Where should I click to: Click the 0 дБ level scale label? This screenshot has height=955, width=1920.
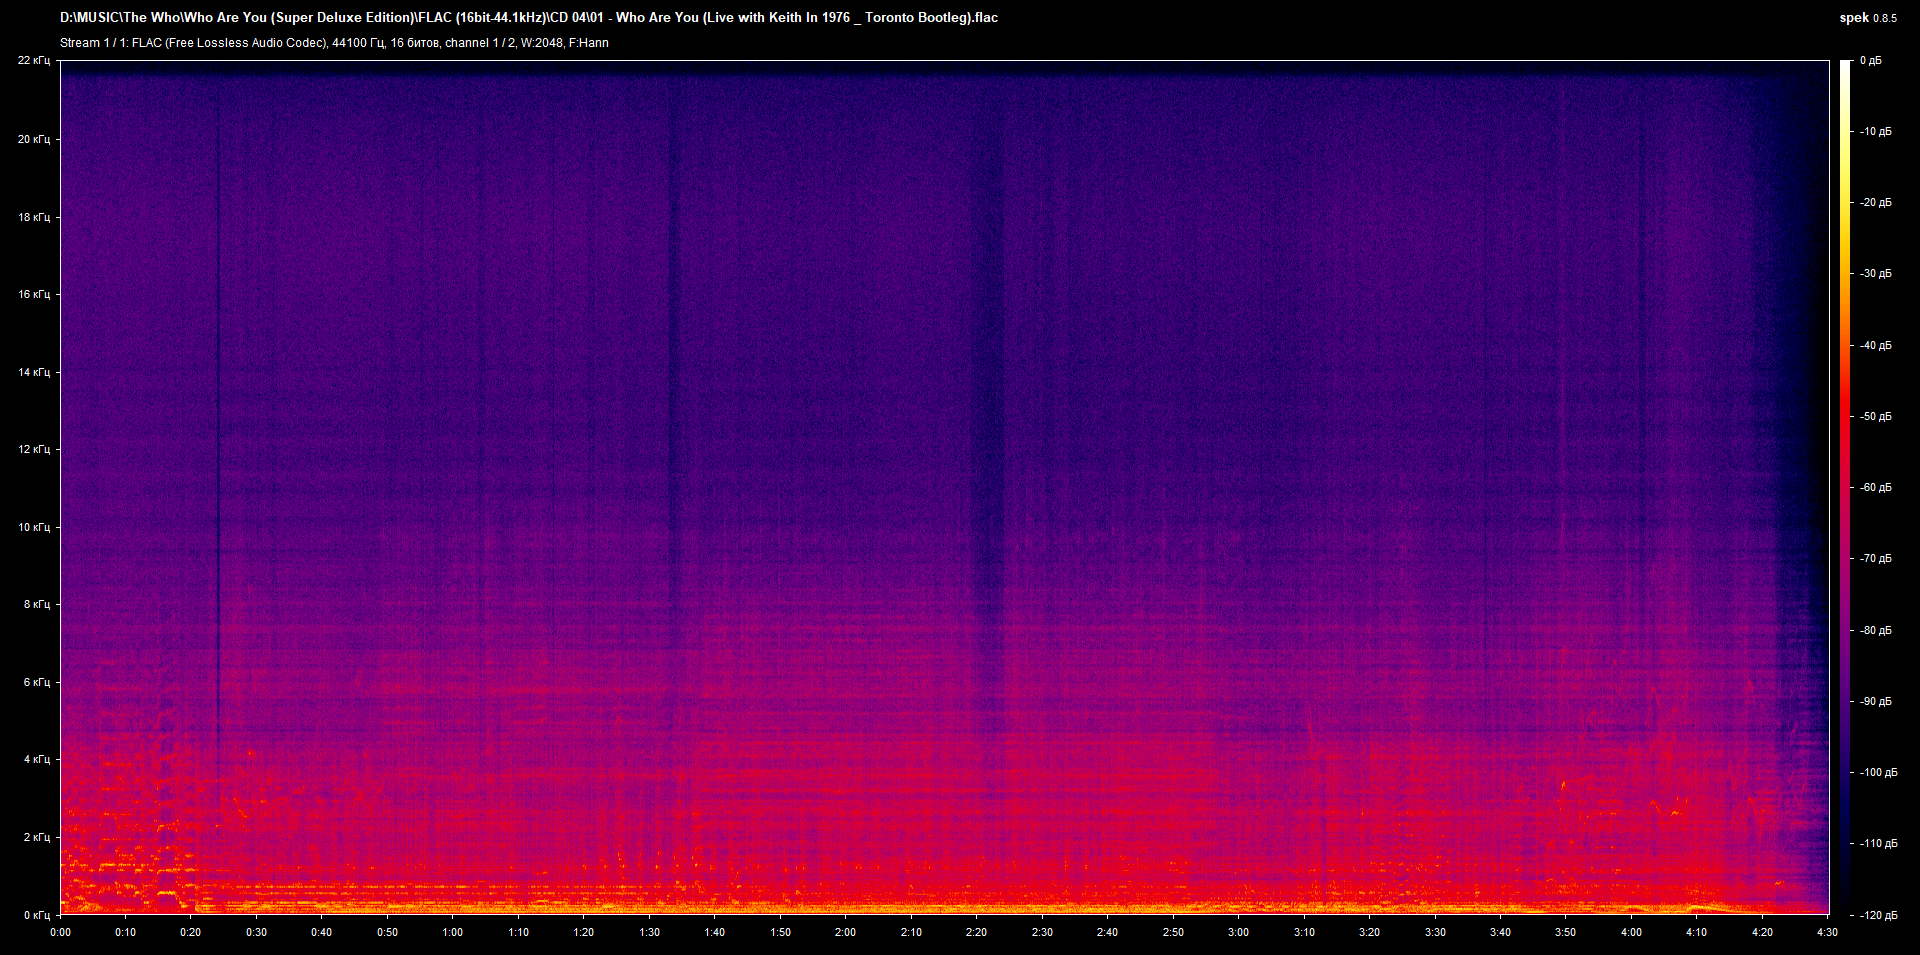(x=1870, y=61)
